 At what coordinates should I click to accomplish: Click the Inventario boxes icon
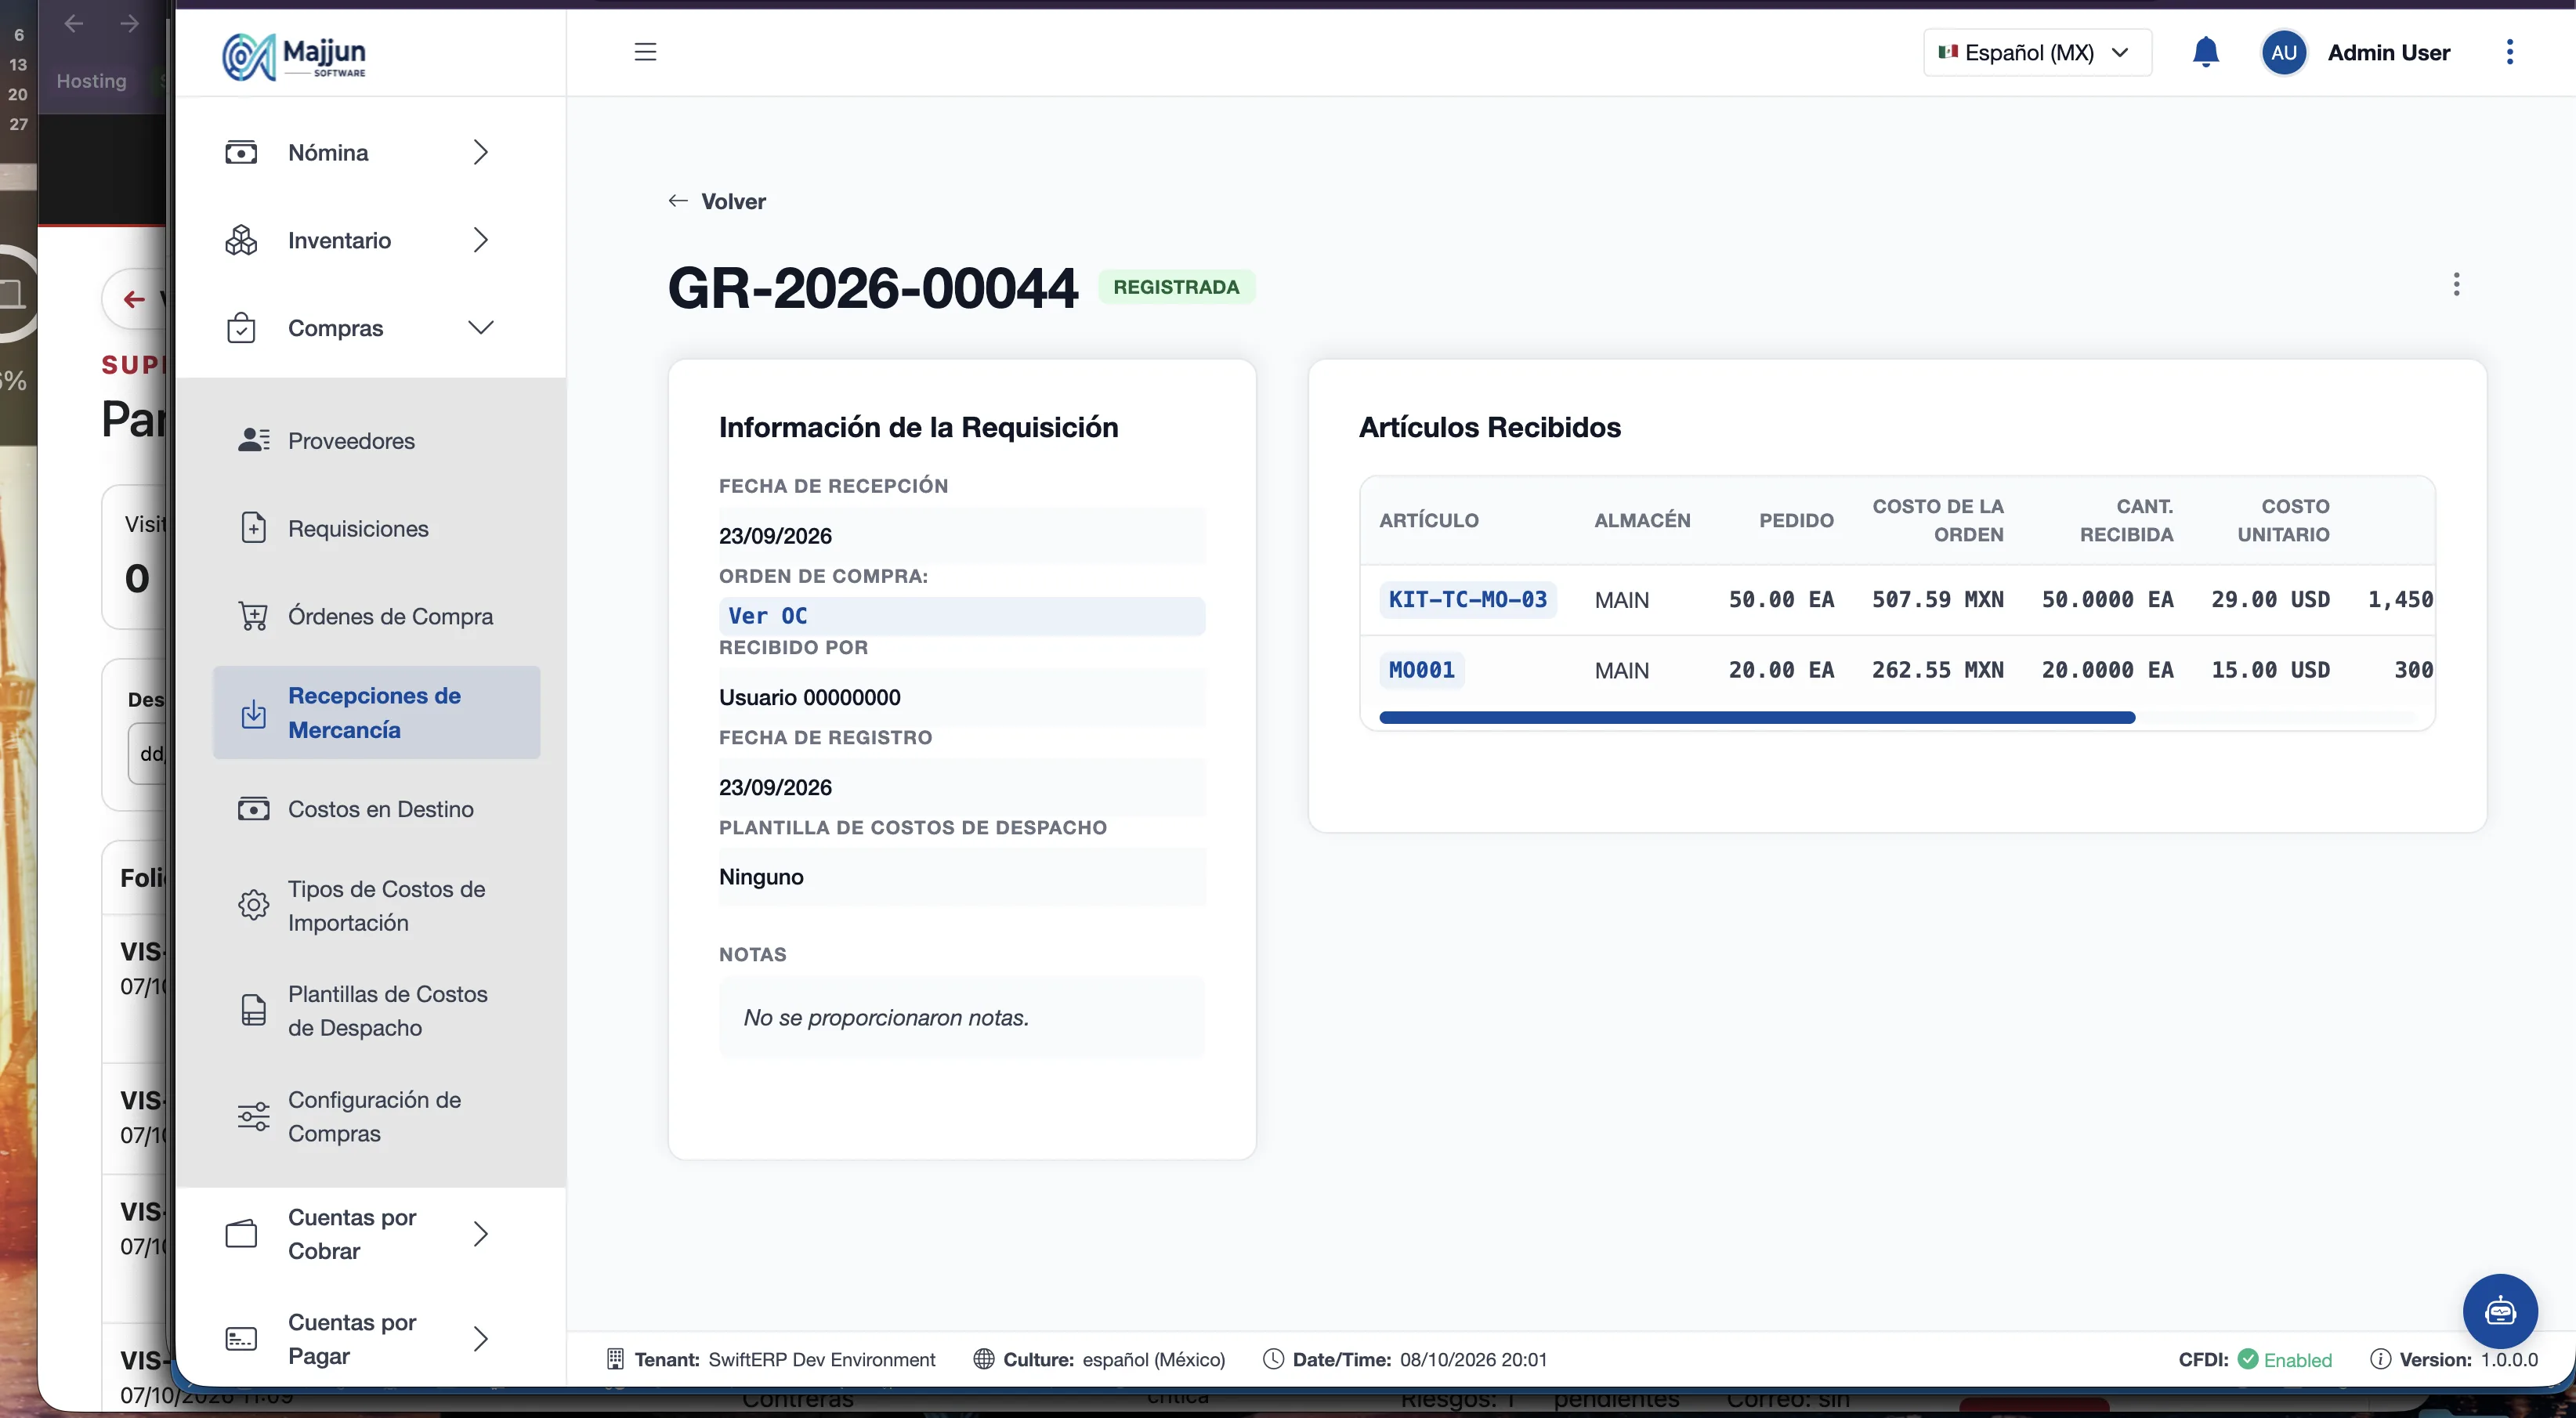[x=241, y=240]
